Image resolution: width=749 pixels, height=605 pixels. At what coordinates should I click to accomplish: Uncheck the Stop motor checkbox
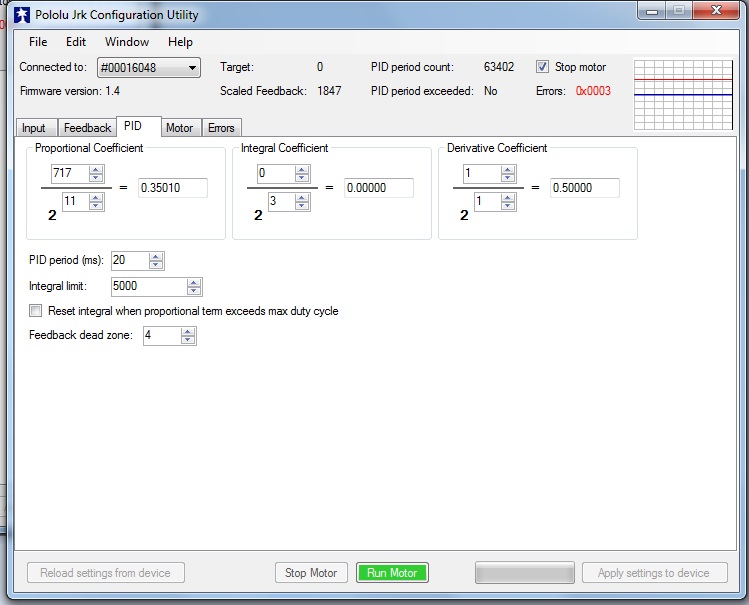pyautogui.click(x=542, y=67)
